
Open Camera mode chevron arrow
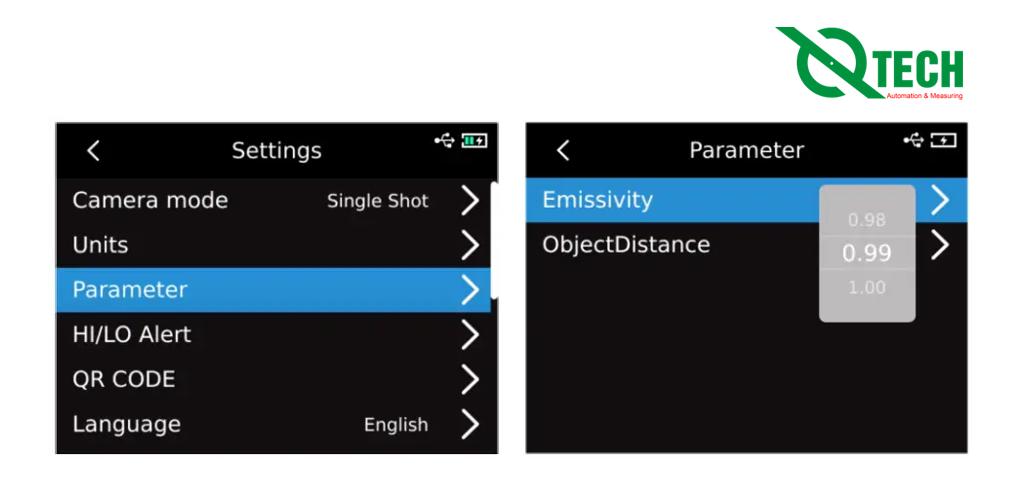click(469, 200)
